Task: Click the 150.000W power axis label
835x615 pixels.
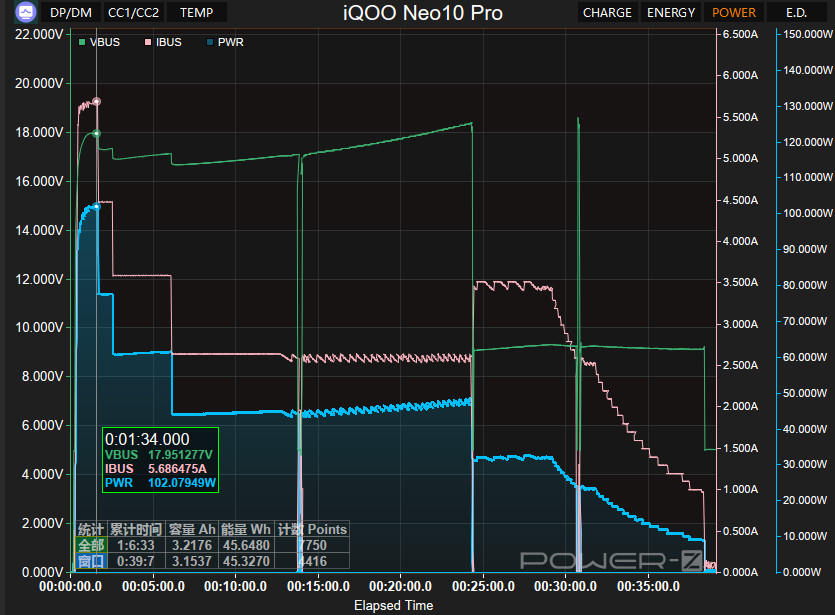Action: click(808, 34)
